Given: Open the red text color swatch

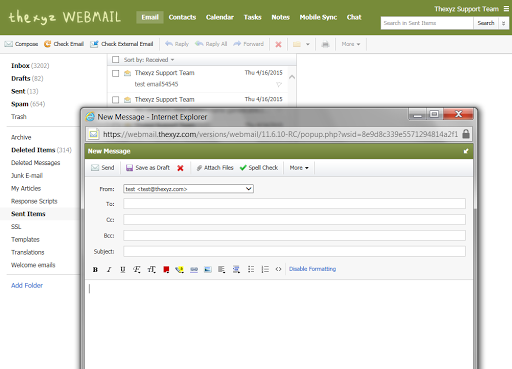Looking at the screenshot, I should point(166,269).
